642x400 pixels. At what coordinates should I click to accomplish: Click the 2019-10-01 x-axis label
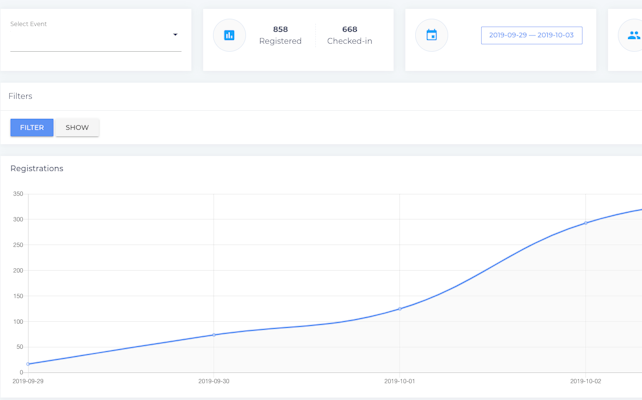[x=400, y=381]
